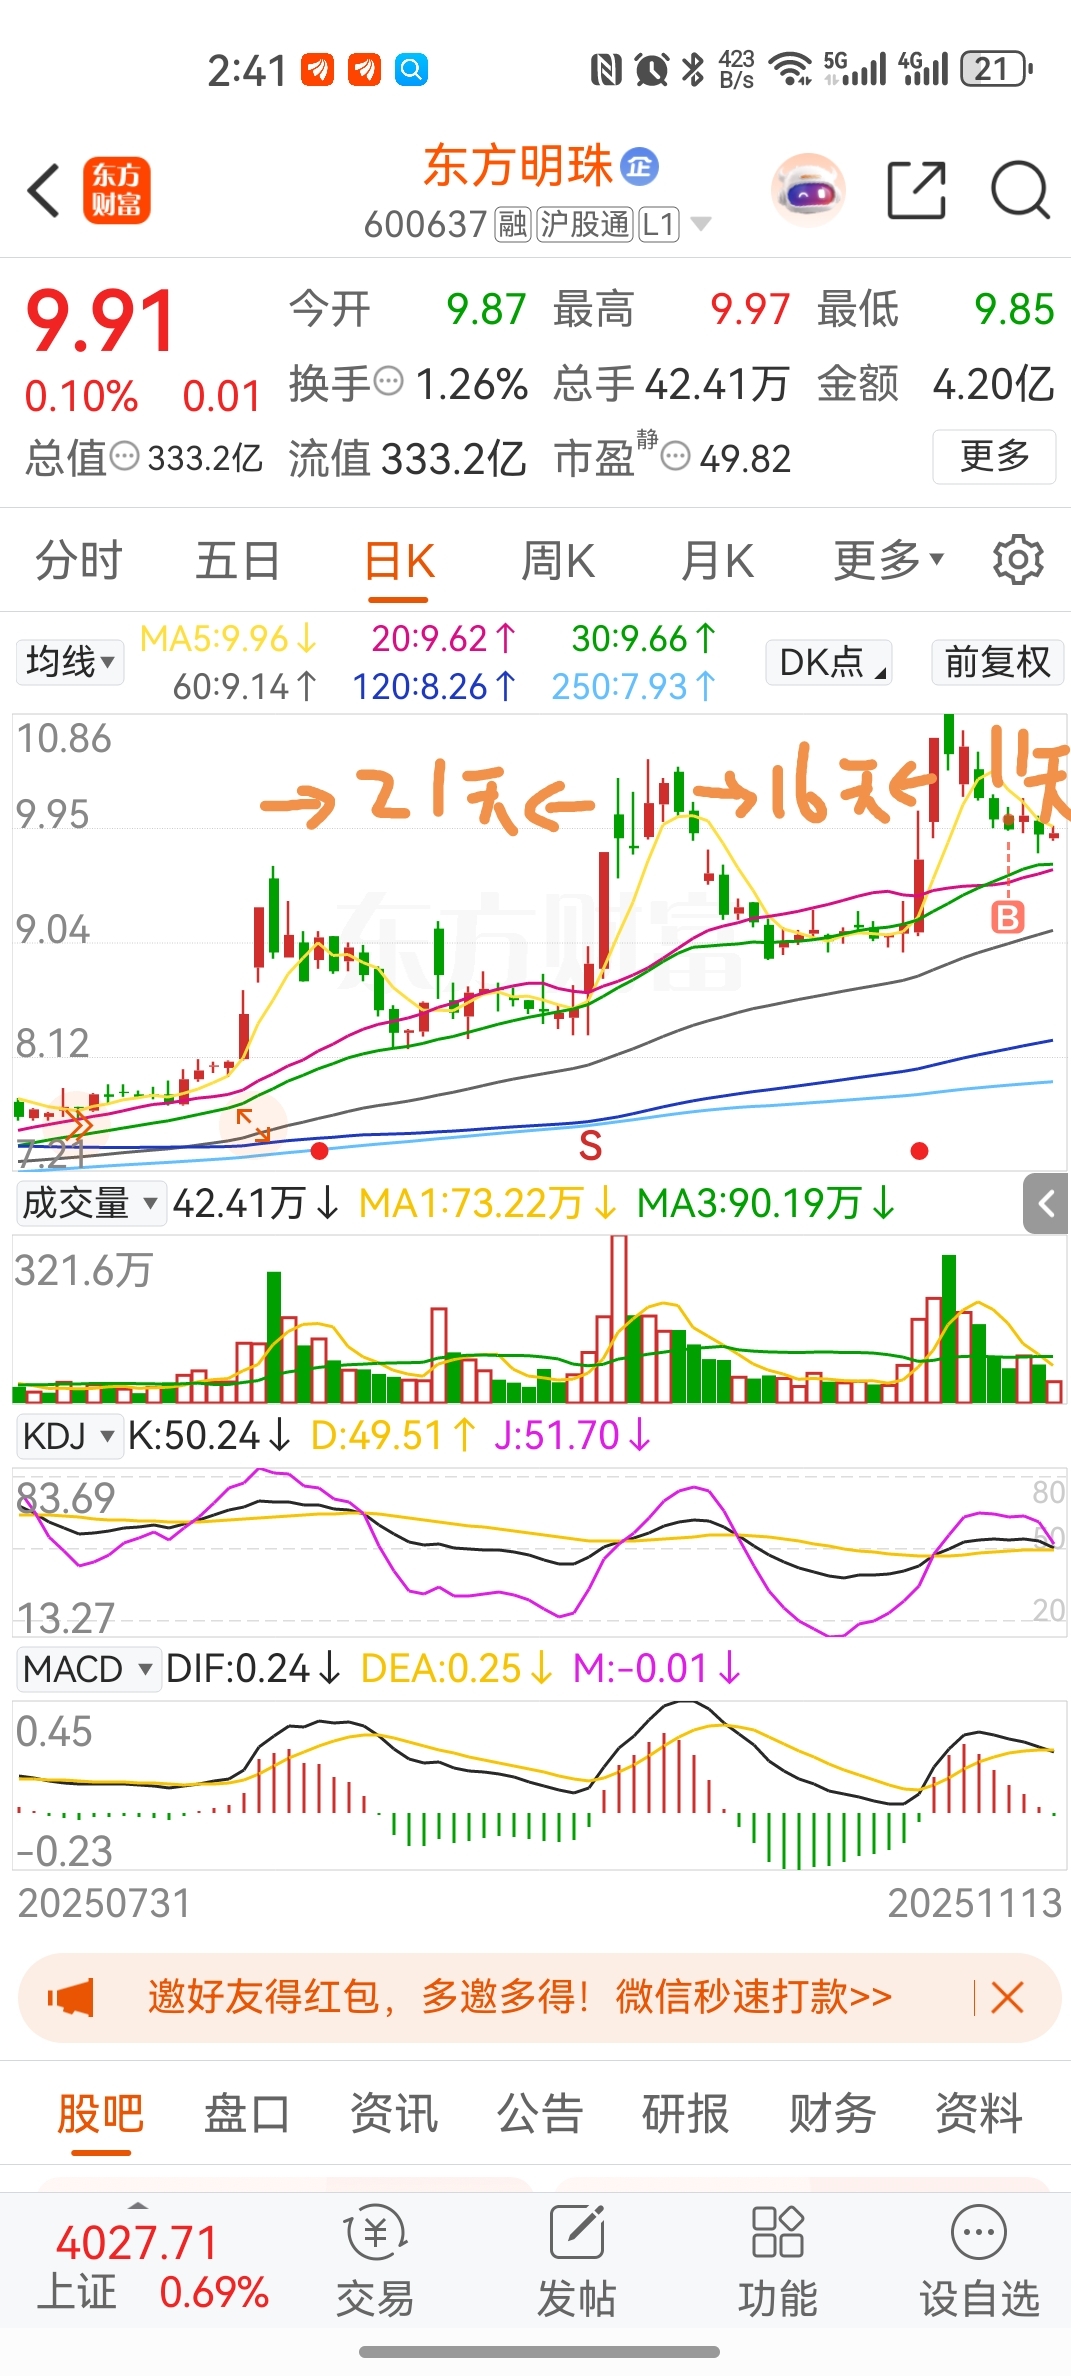This screenshot has height=2376, width=1071.
Task: Open the 资讯 tab
Action: click(393, 2114)
